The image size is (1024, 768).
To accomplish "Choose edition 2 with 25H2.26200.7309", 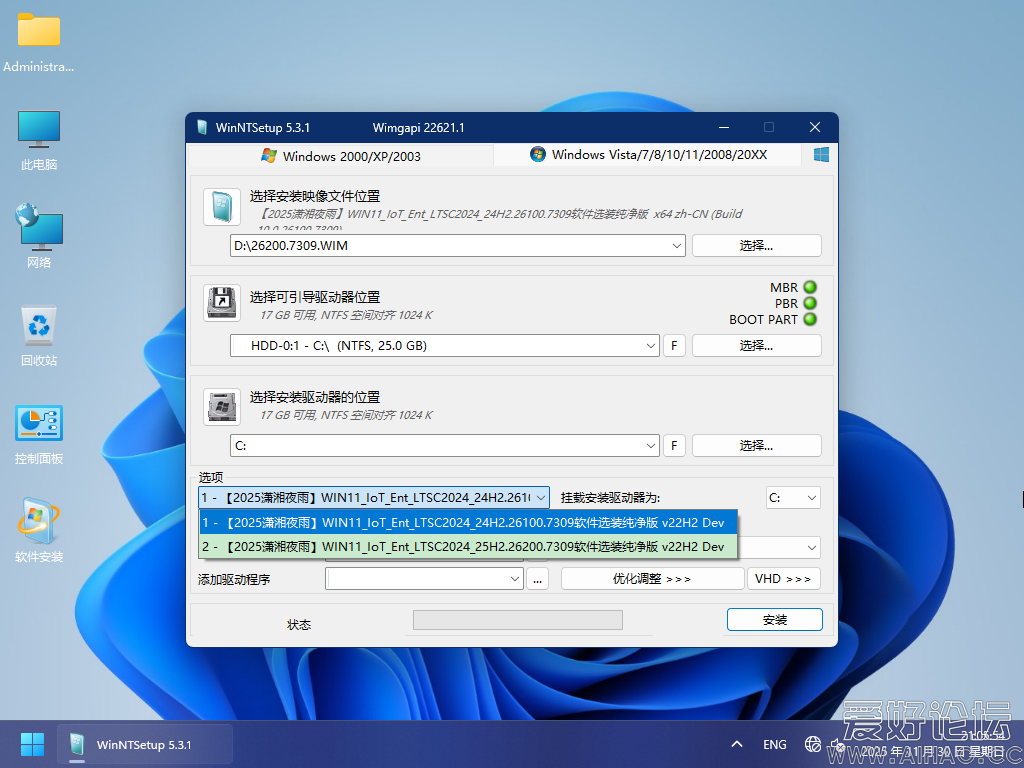I will [468, 547].
